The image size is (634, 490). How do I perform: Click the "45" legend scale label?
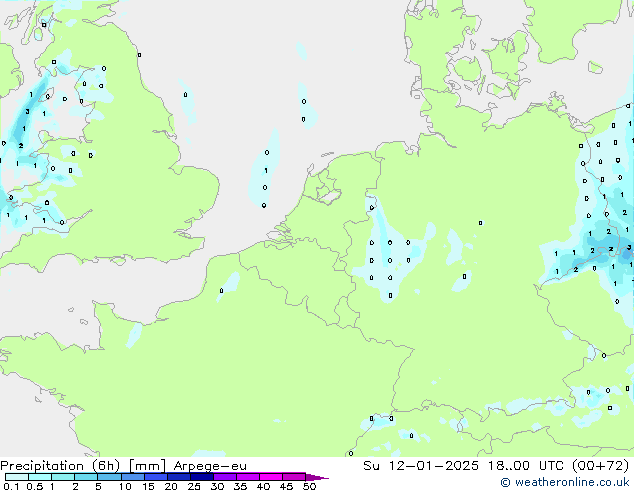(x=286, y=486)
